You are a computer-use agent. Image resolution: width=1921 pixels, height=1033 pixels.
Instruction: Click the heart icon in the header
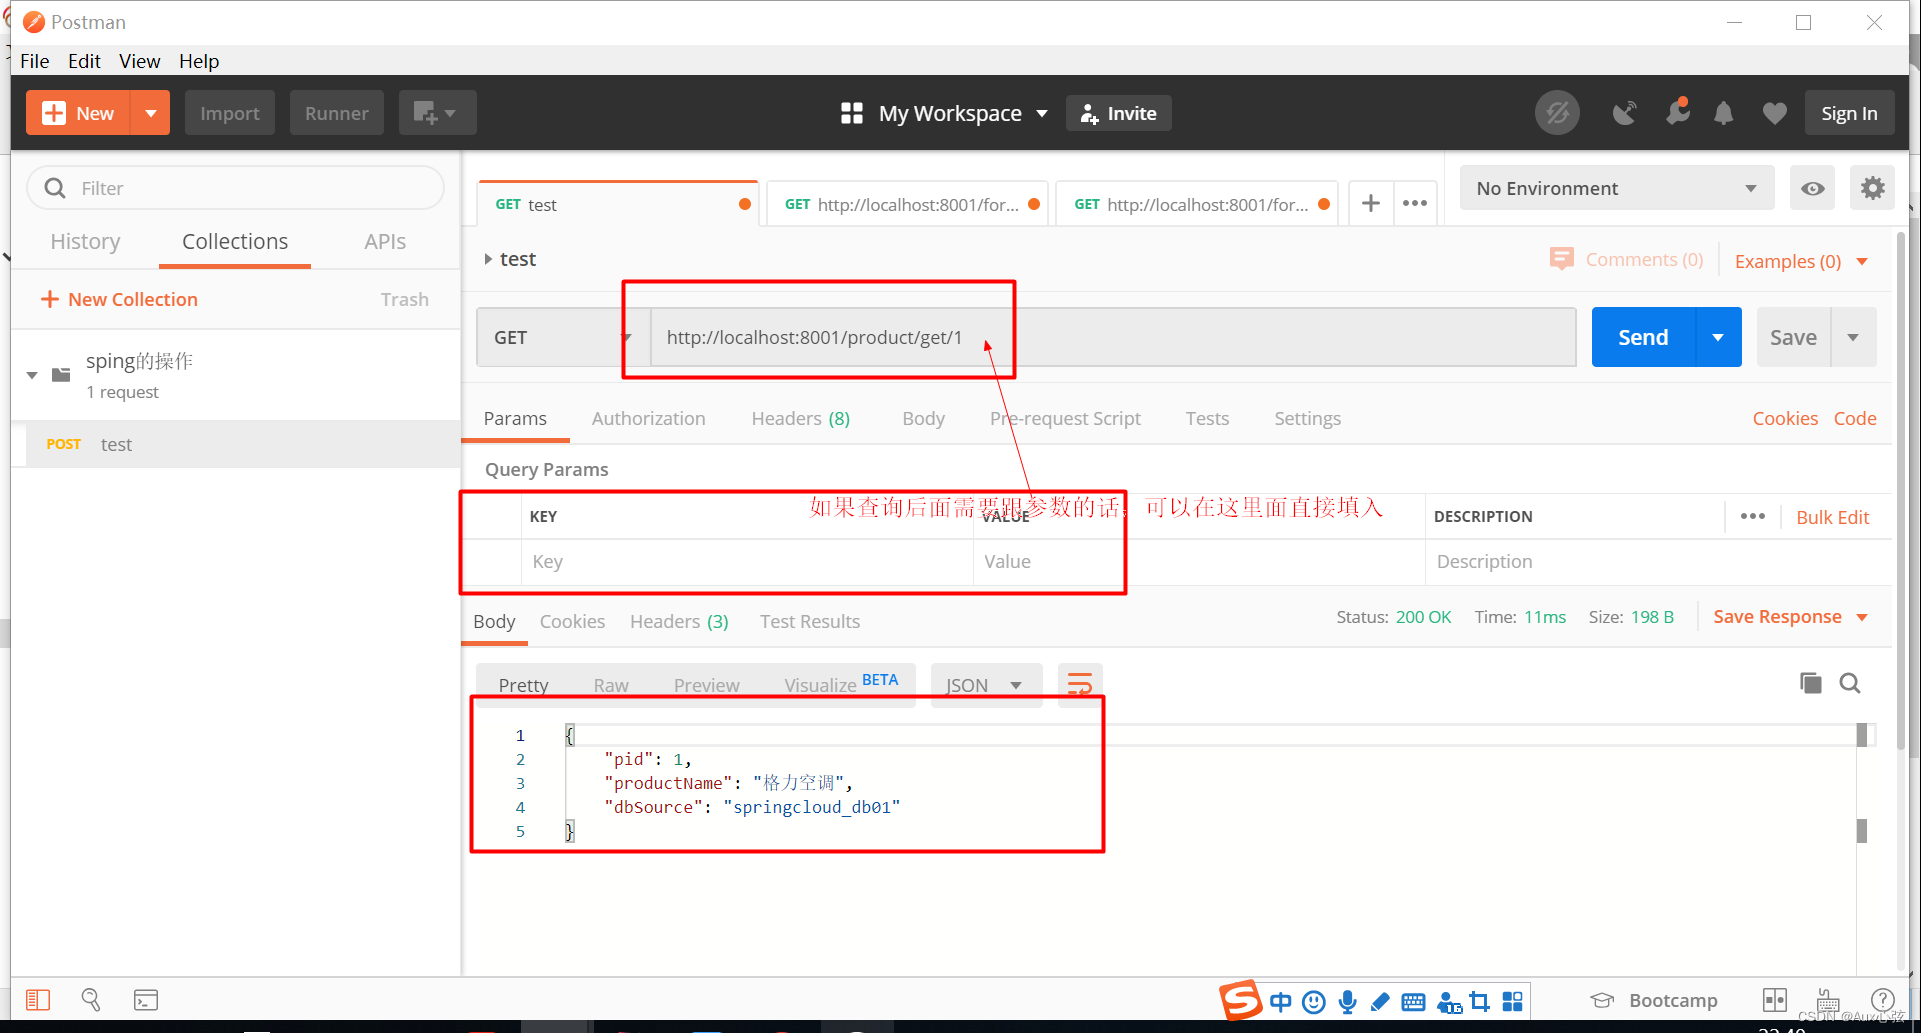(x=1774, y=113)
